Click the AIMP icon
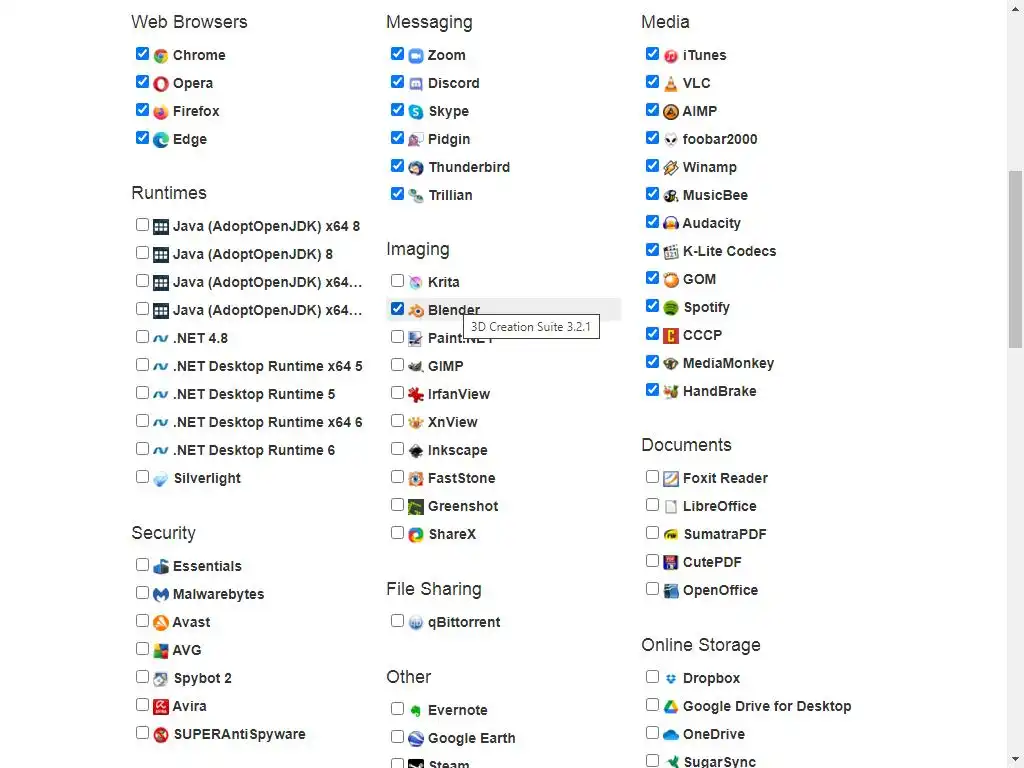1024x768 pixels. tap(671, 112)
